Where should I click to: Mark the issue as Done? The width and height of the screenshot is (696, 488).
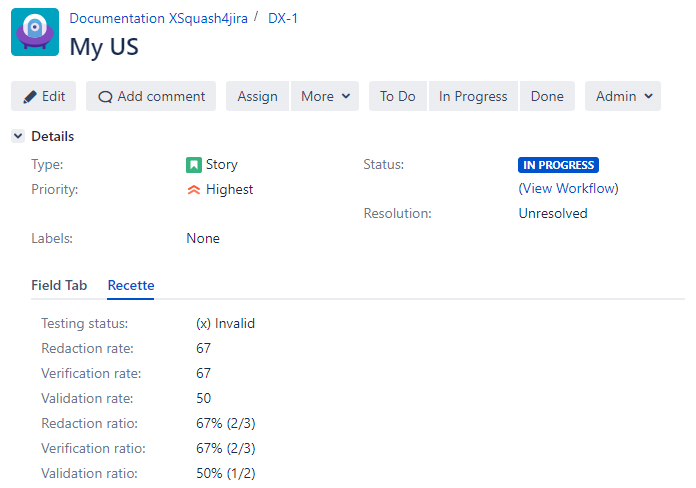coord(547,97)
